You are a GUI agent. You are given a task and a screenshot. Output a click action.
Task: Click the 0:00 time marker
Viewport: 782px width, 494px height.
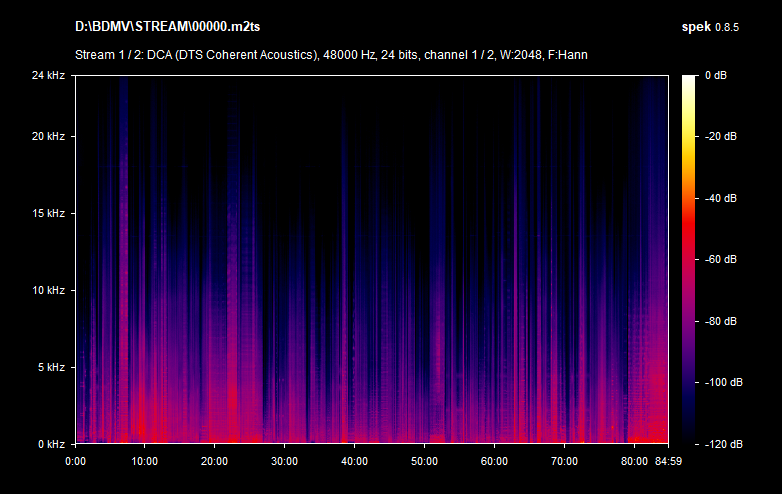(75, 461)
